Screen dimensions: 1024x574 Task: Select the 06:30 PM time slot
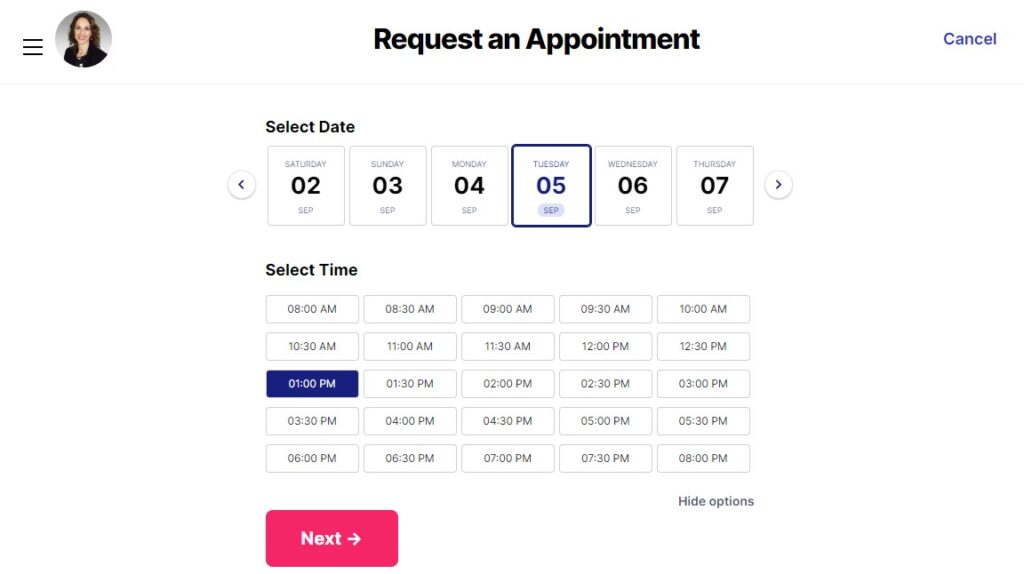tap(410, 458)
